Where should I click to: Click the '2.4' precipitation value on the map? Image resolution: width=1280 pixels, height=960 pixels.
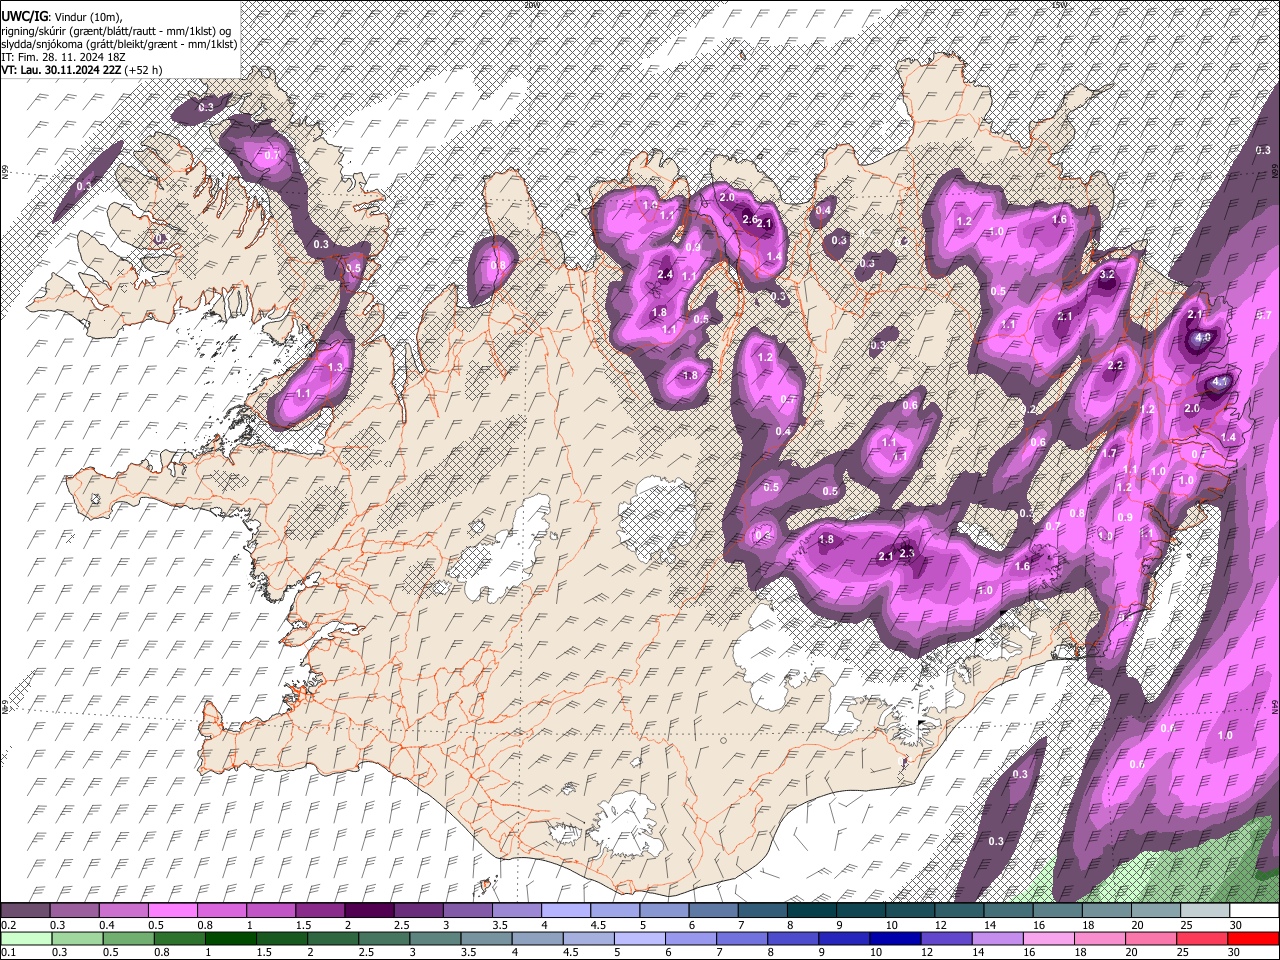[665, 274]
